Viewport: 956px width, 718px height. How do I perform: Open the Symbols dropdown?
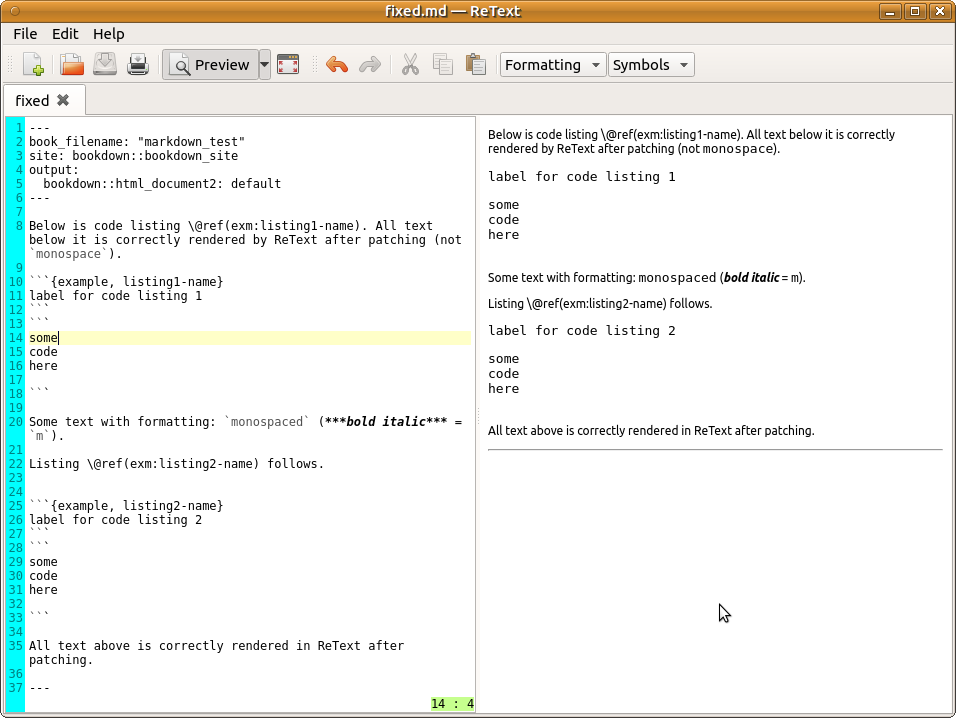point(651,64)
